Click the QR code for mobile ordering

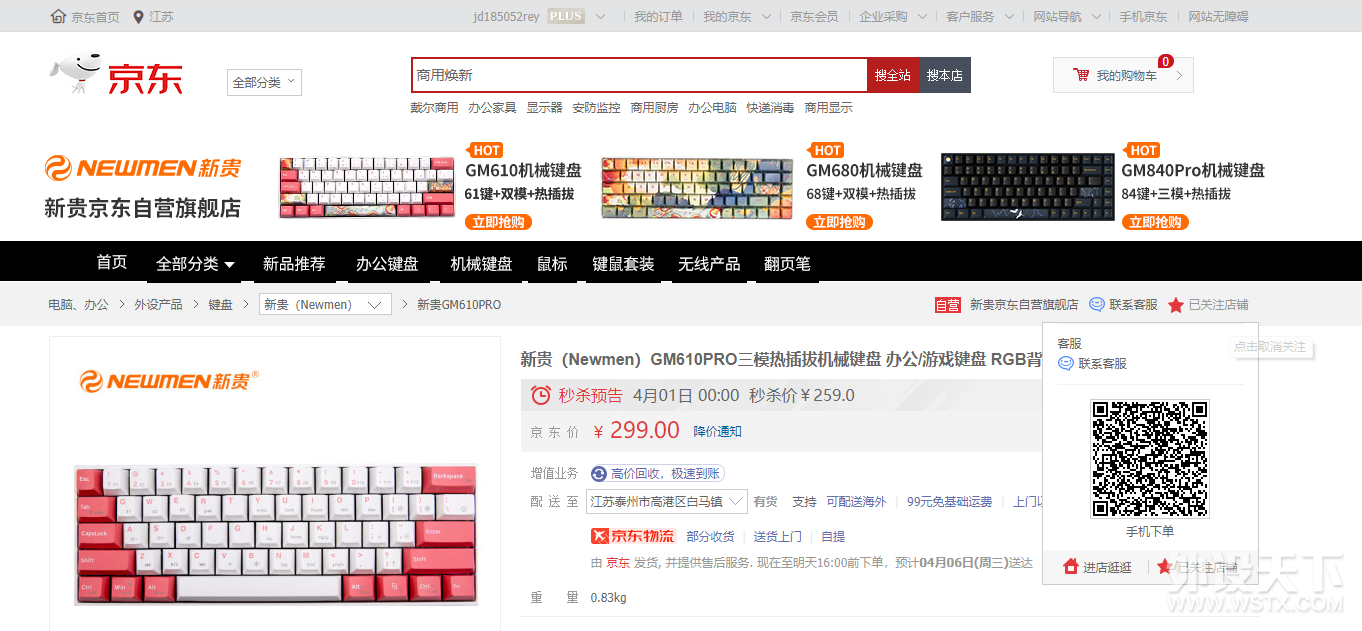click(1149, 458)
